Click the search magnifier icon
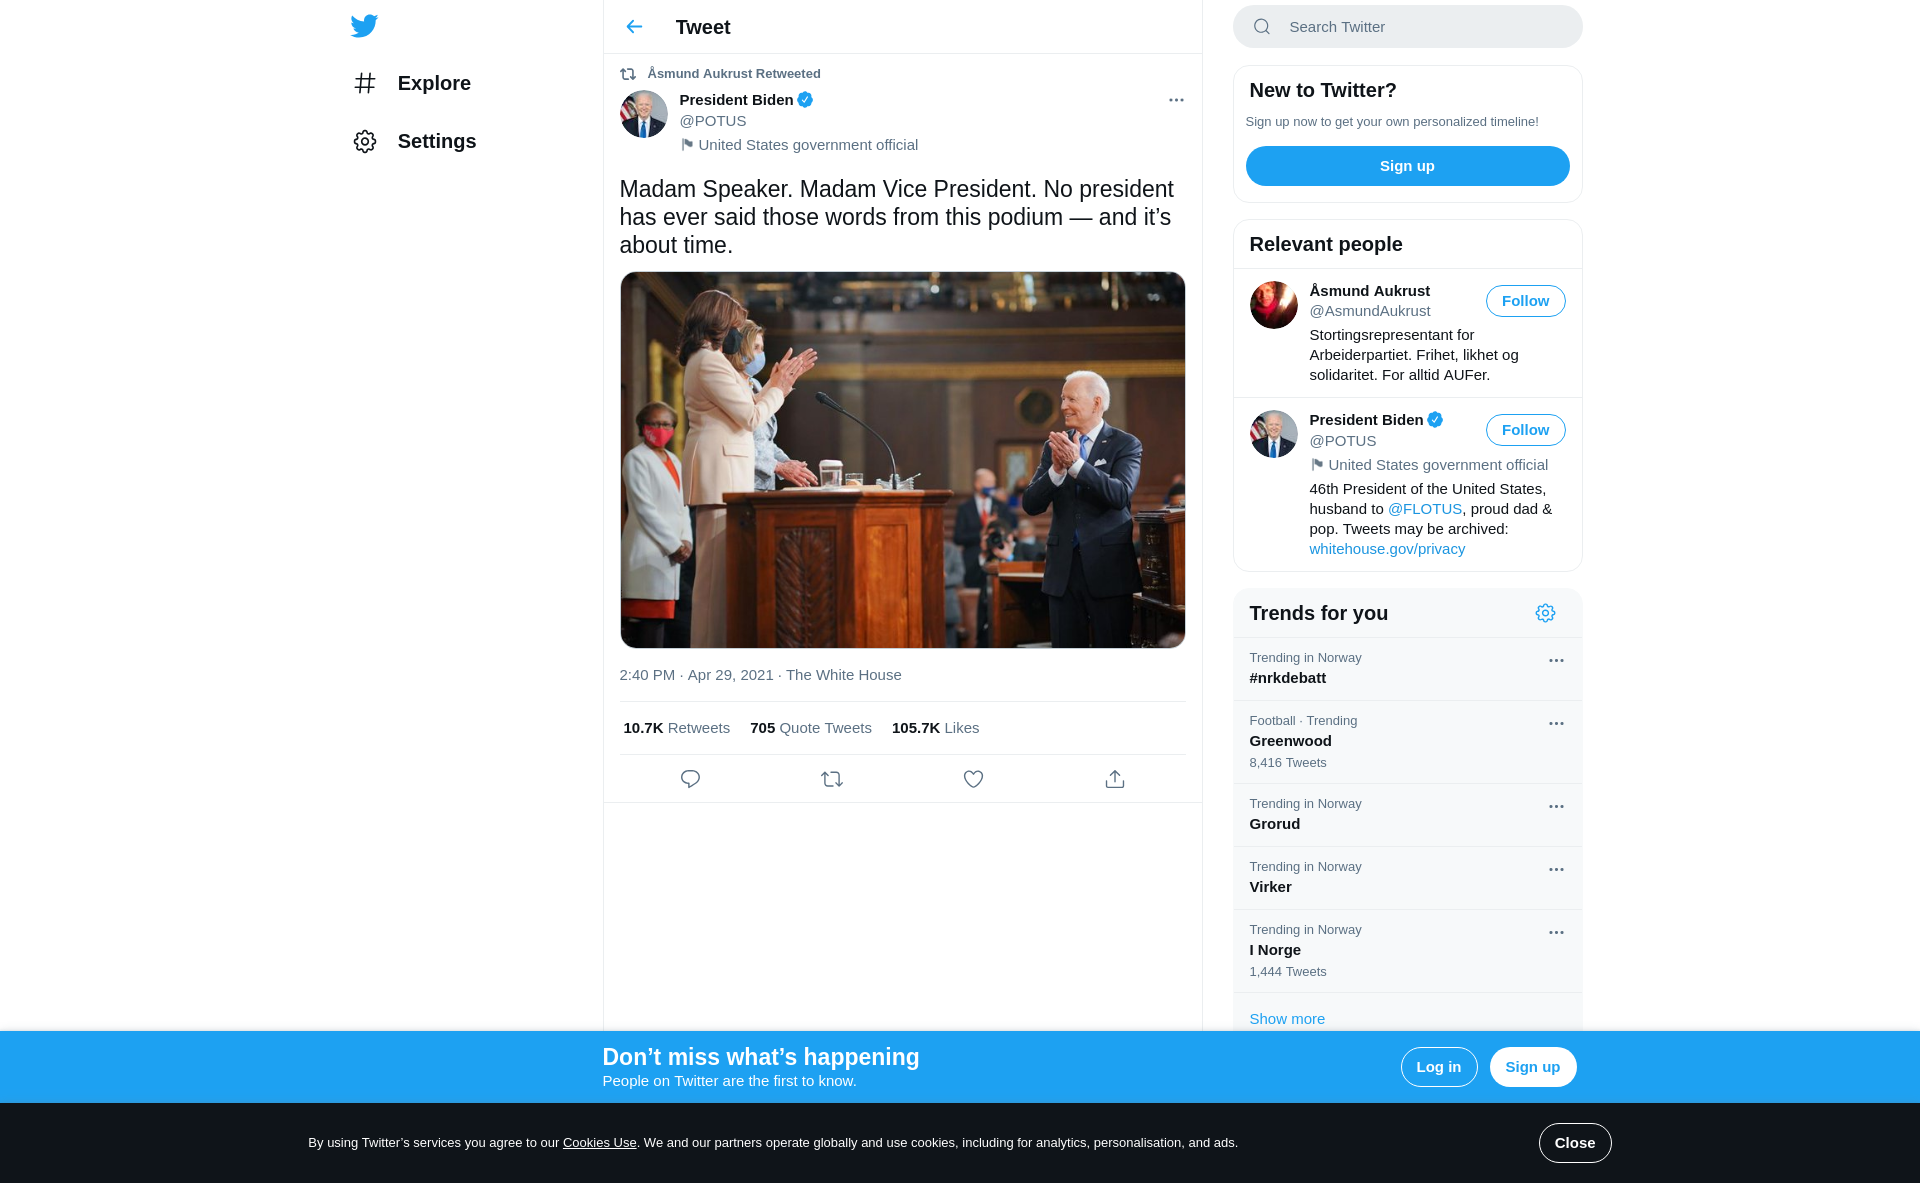The width and height of the screenshot is (1920, 1183). 1262,27
